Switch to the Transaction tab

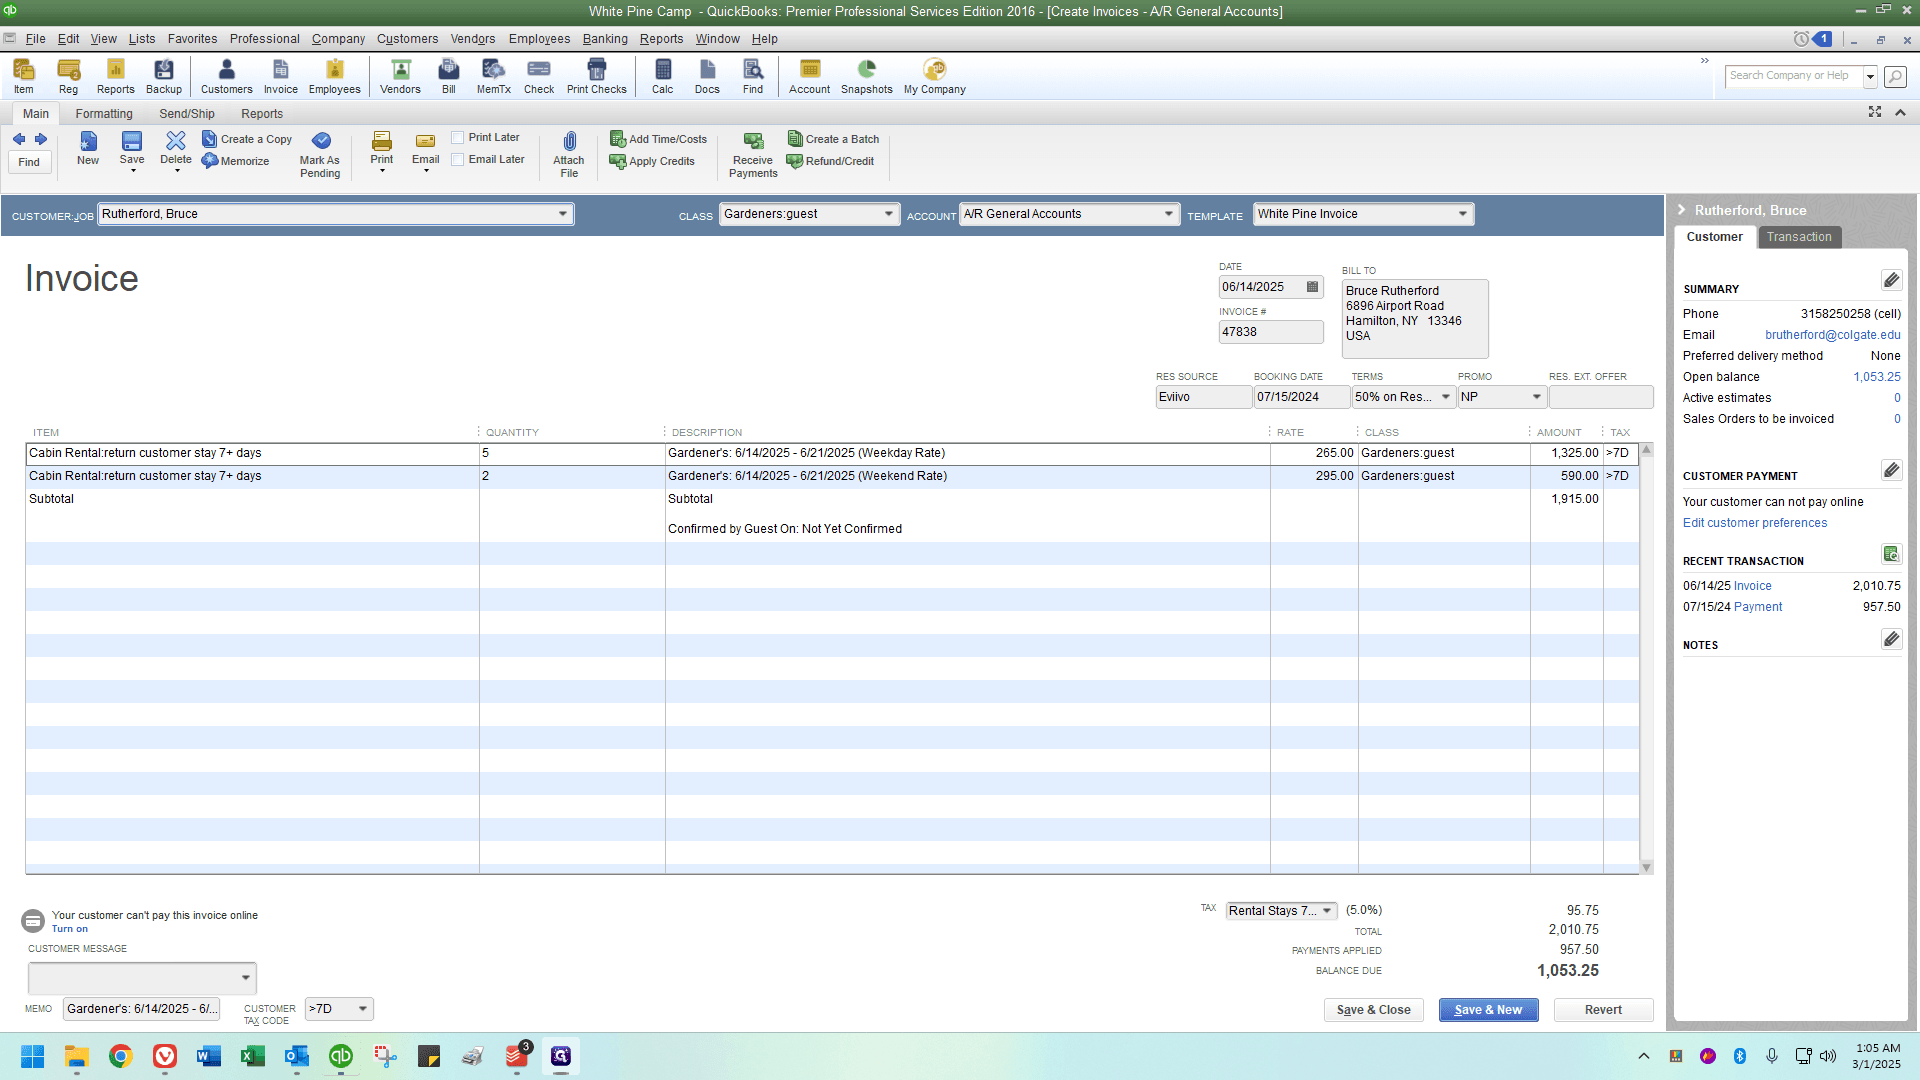pos(1799,237)
